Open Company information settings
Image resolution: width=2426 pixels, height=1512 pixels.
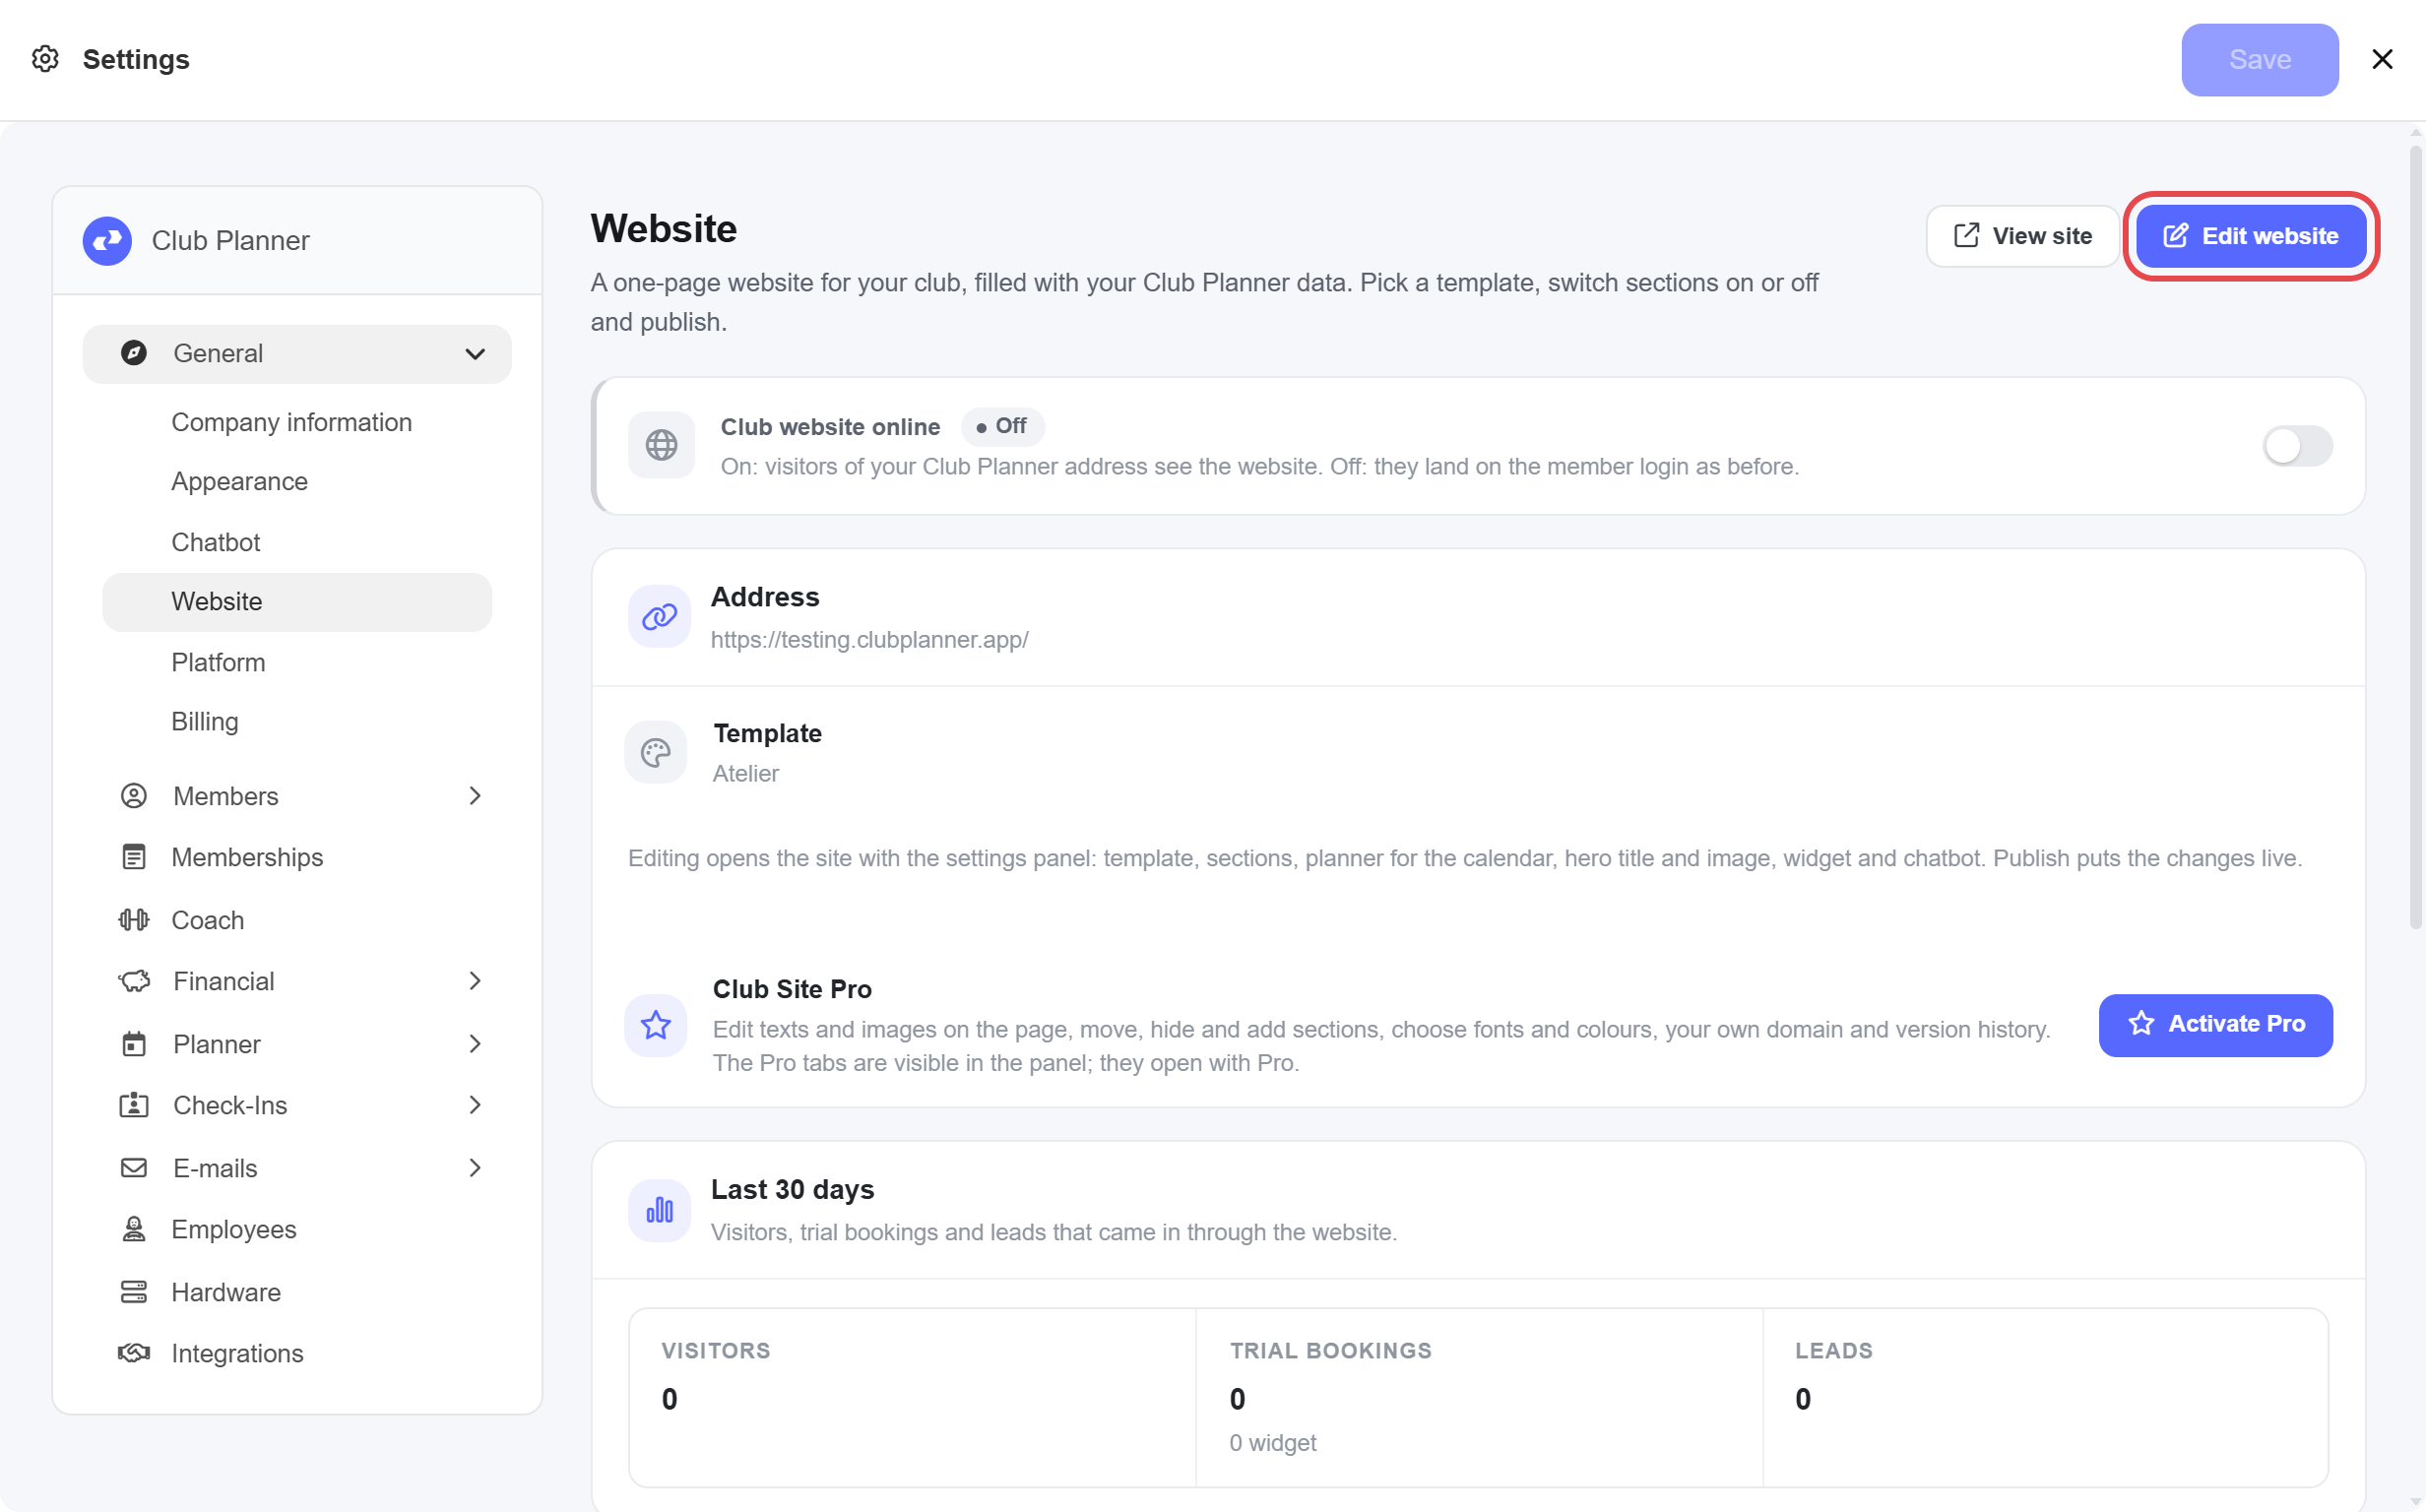[x=297, y=422]
